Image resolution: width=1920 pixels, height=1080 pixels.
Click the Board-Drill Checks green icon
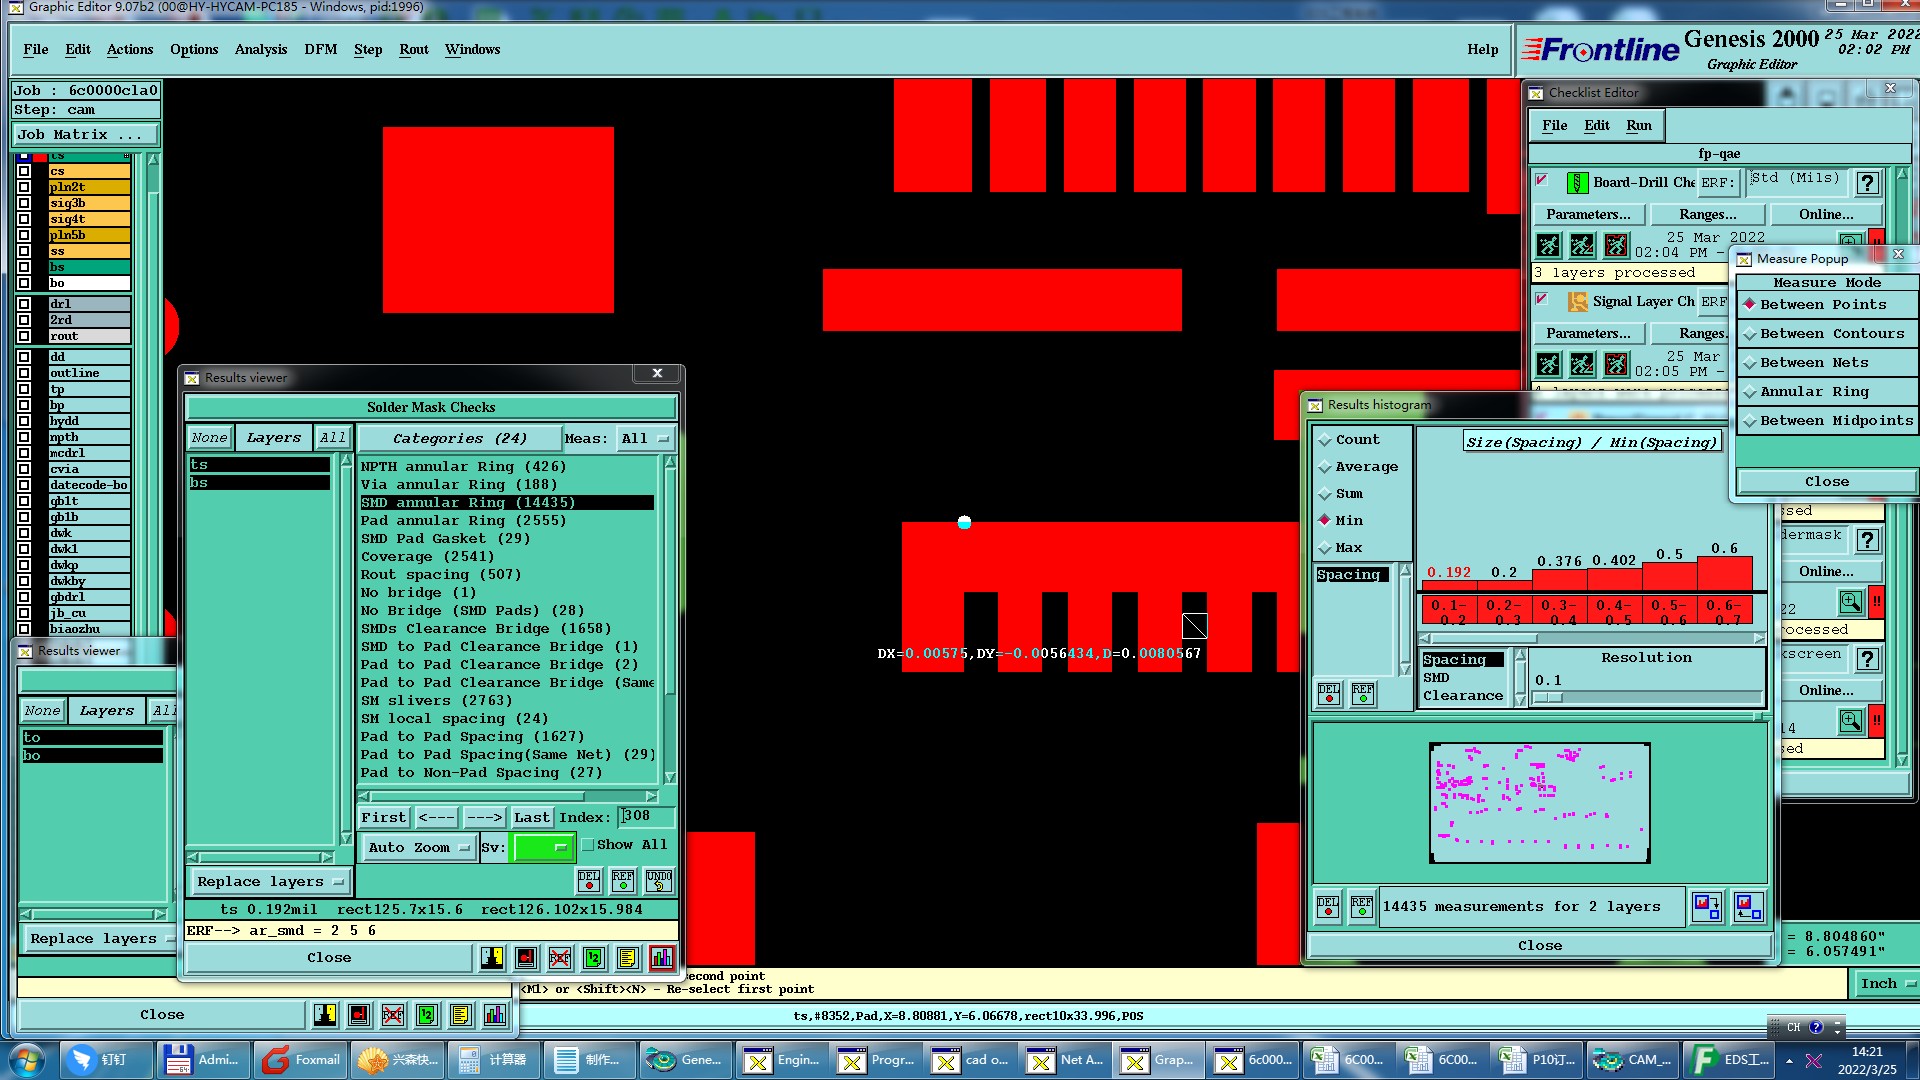(x=1577, y=182)
